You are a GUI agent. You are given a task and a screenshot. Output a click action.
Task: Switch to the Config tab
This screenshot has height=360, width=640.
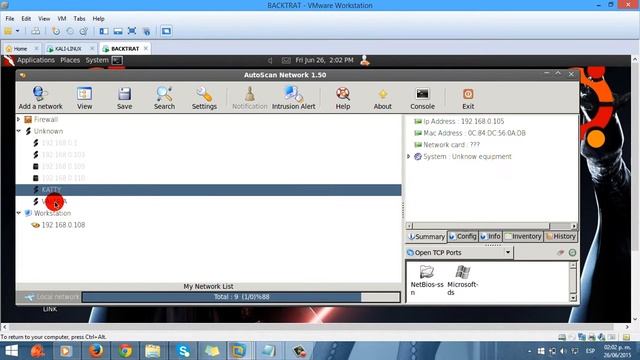click(463, 236)
